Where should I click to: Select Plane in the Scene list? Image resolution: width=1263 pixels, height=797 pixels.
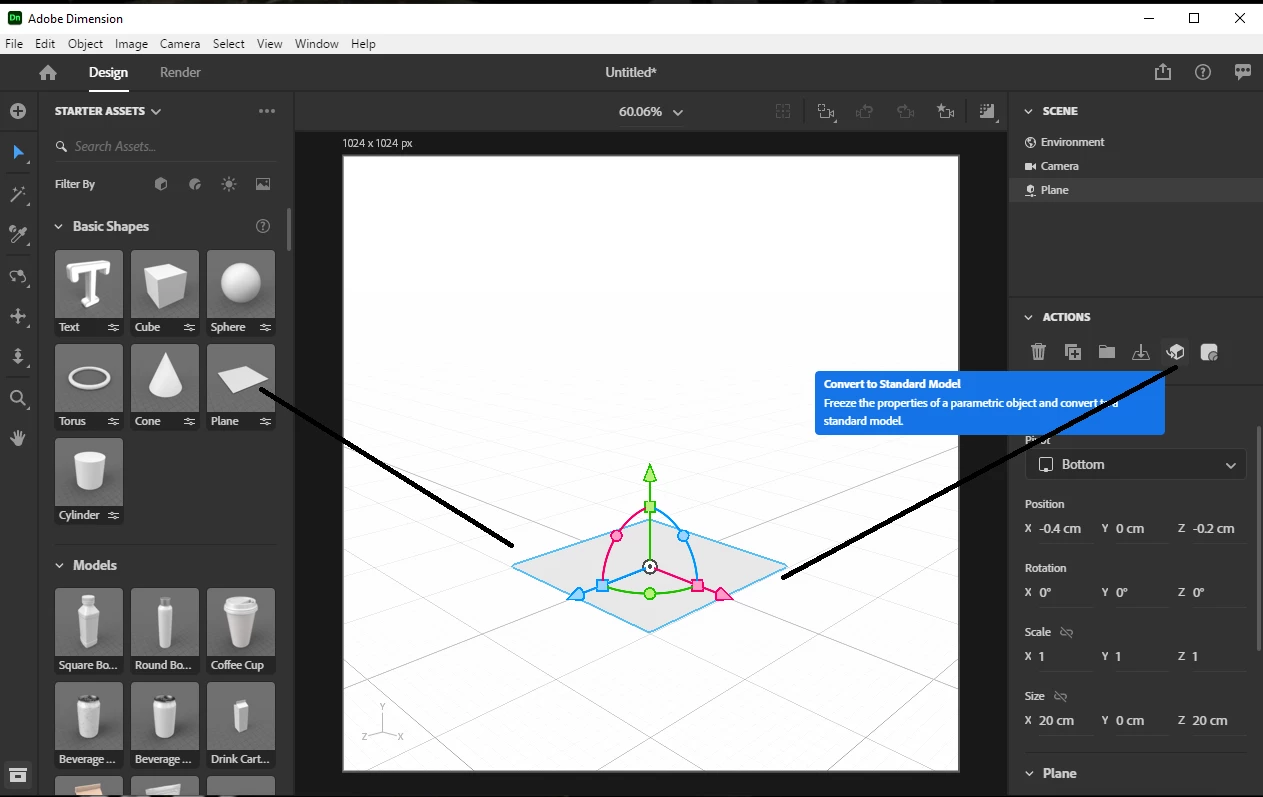[1136, 190]
